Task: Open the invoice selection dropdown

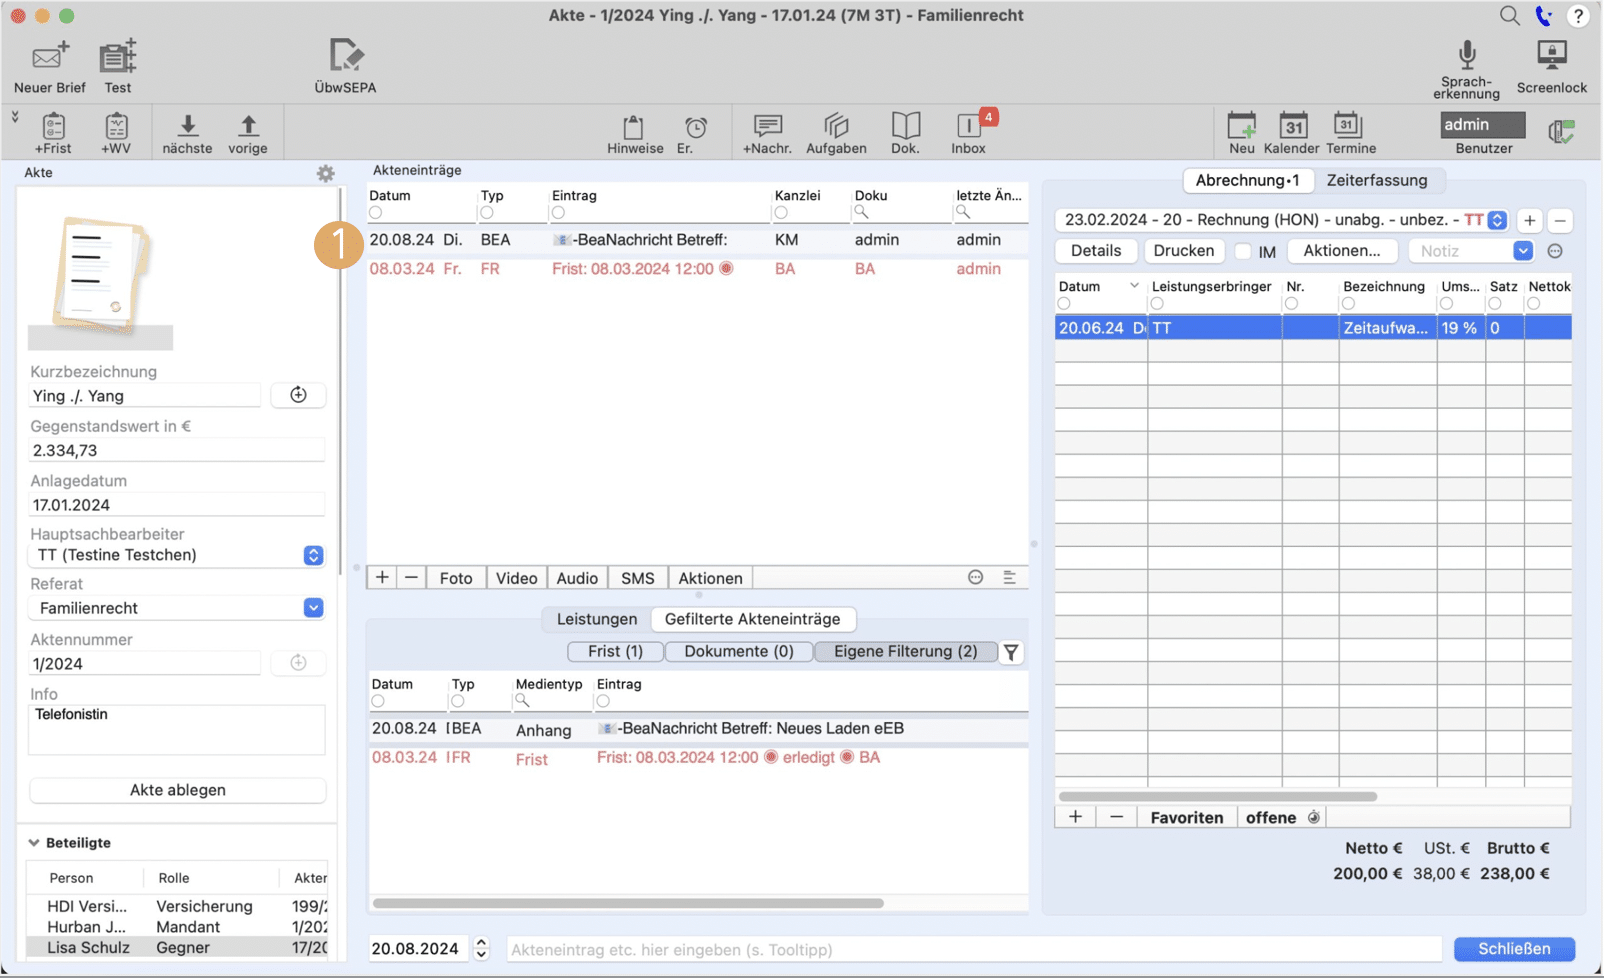Action: click(x=1497, y=220)
